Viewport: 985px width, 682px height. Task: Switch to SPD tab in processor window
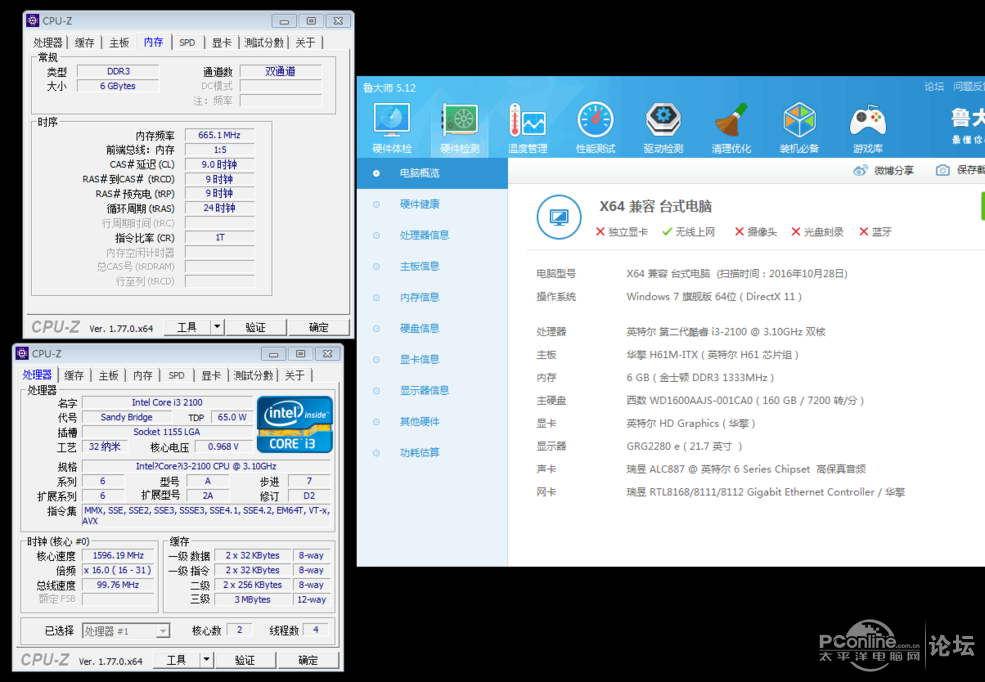pyautogui.click(x=177, y=376)
